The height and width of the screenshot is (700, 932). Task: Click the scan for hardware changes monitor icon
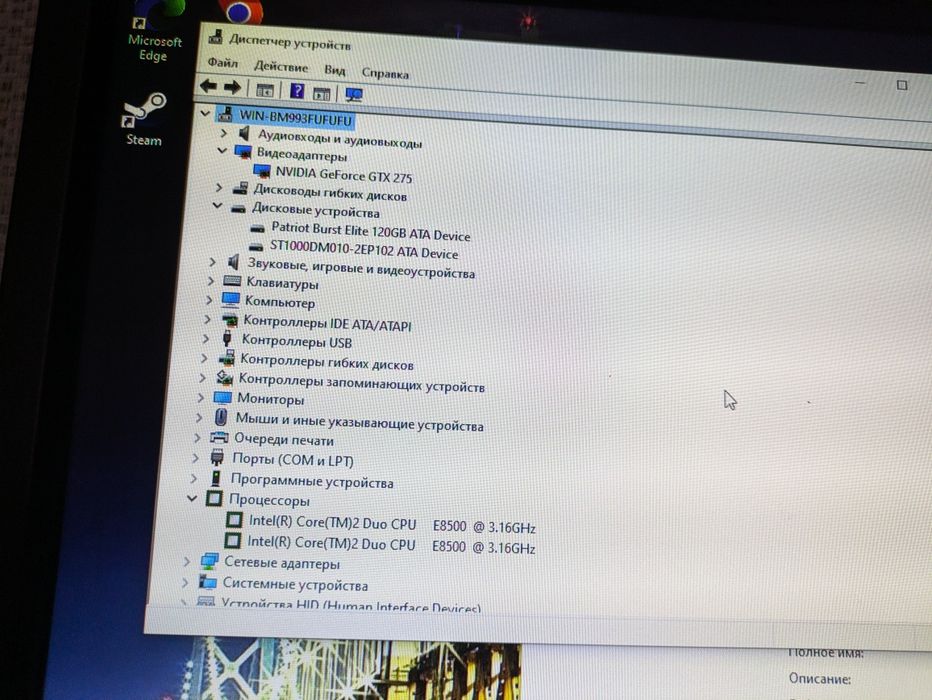pyautogui.click(x=354, y=94)
